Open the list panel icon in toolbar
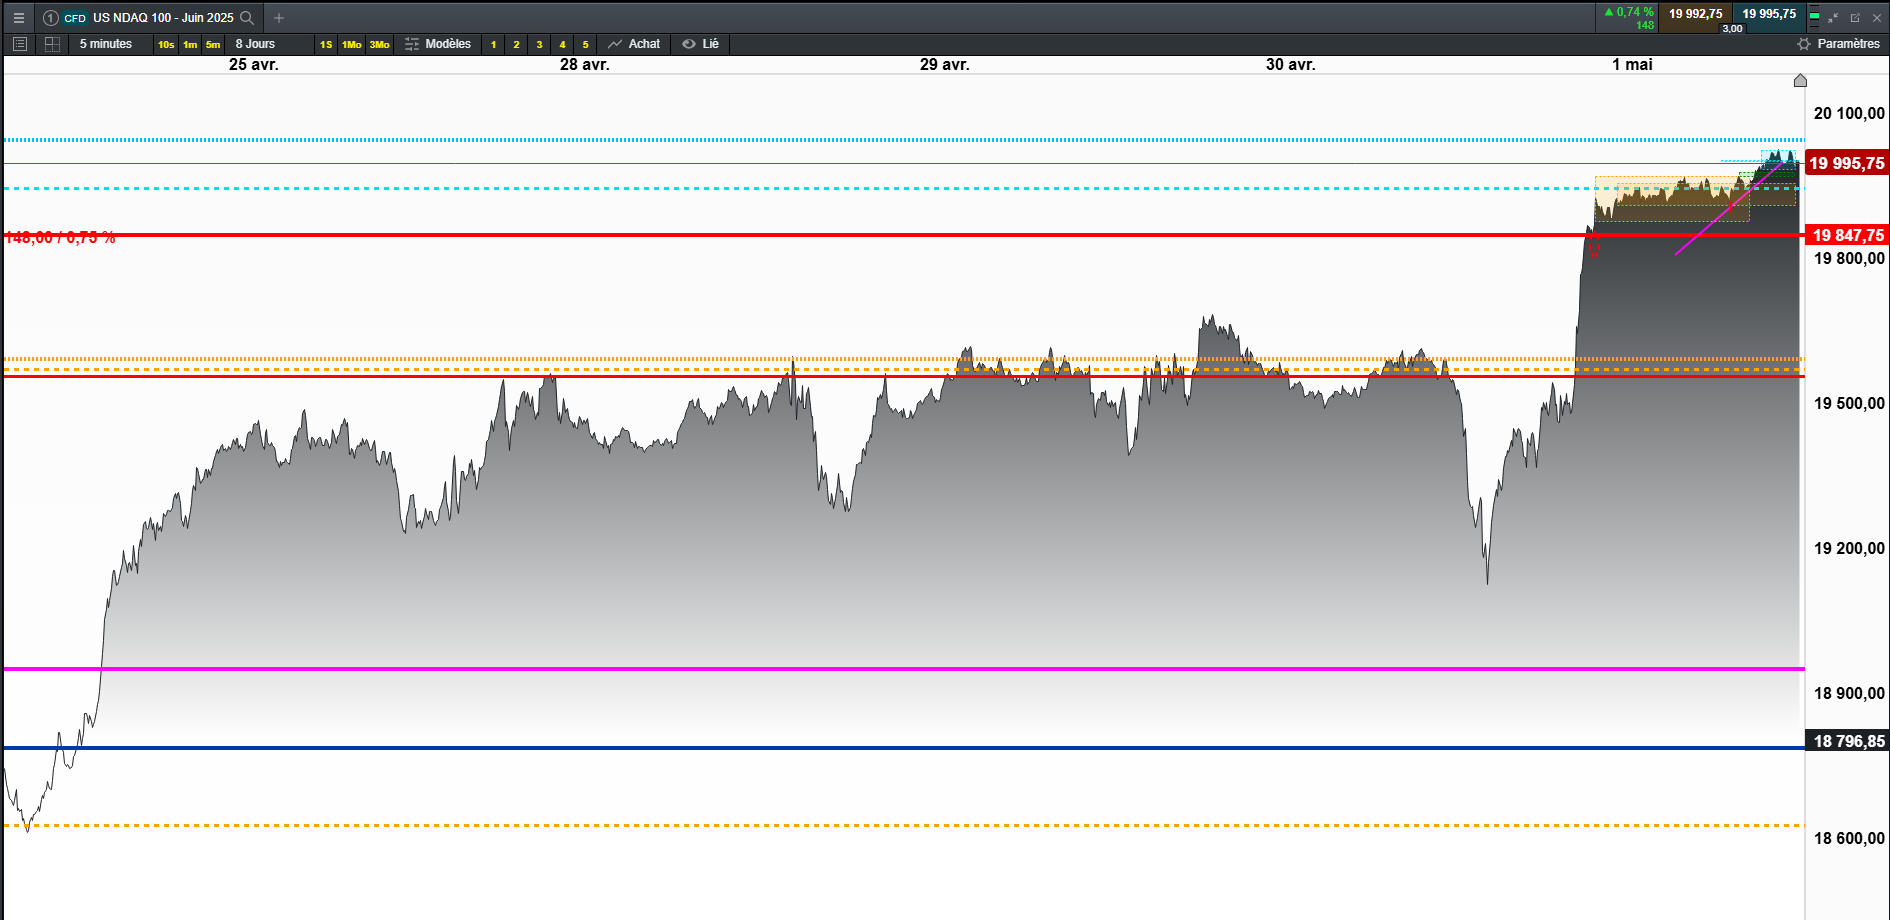The height and width of the screenshot is (920, 1890). (x=19, y=44)
